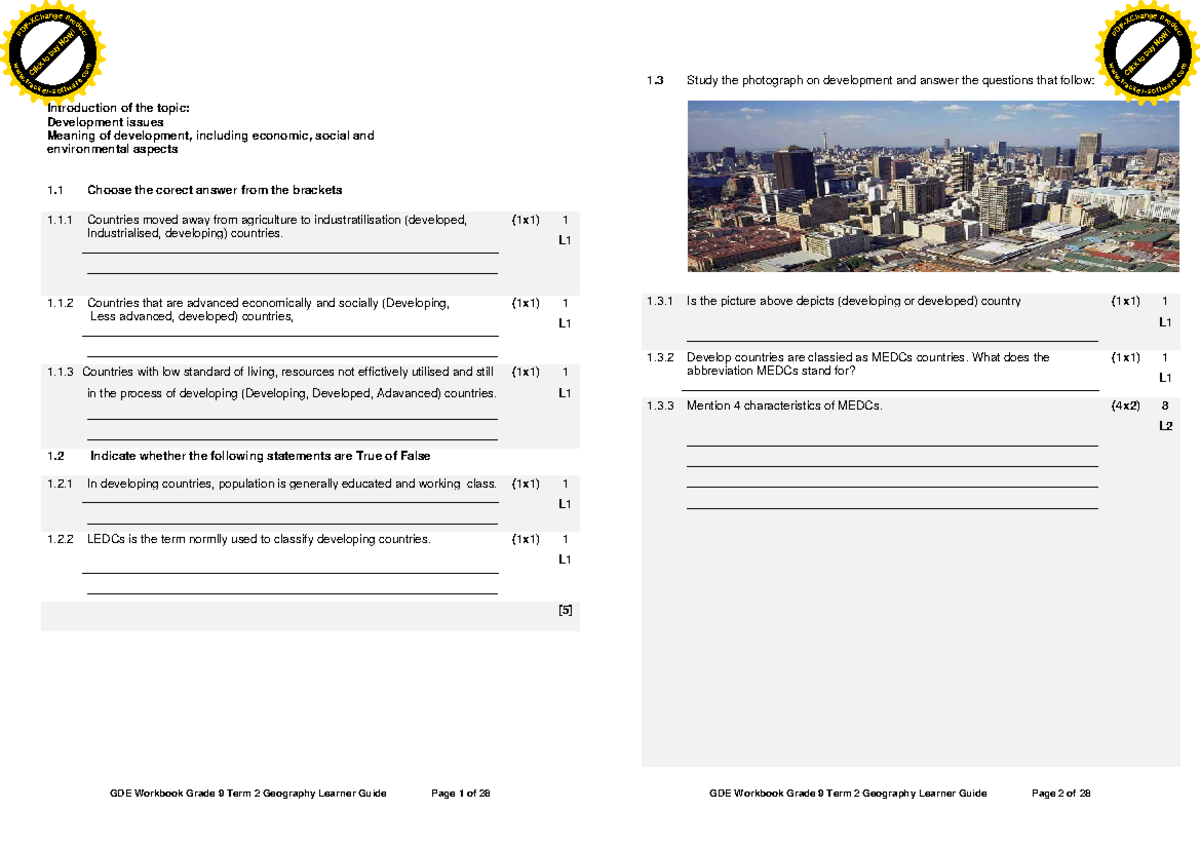Click 'Indicate whether the following statements are True' heading
Screen dimensions: 1200x849
[260, 456]
